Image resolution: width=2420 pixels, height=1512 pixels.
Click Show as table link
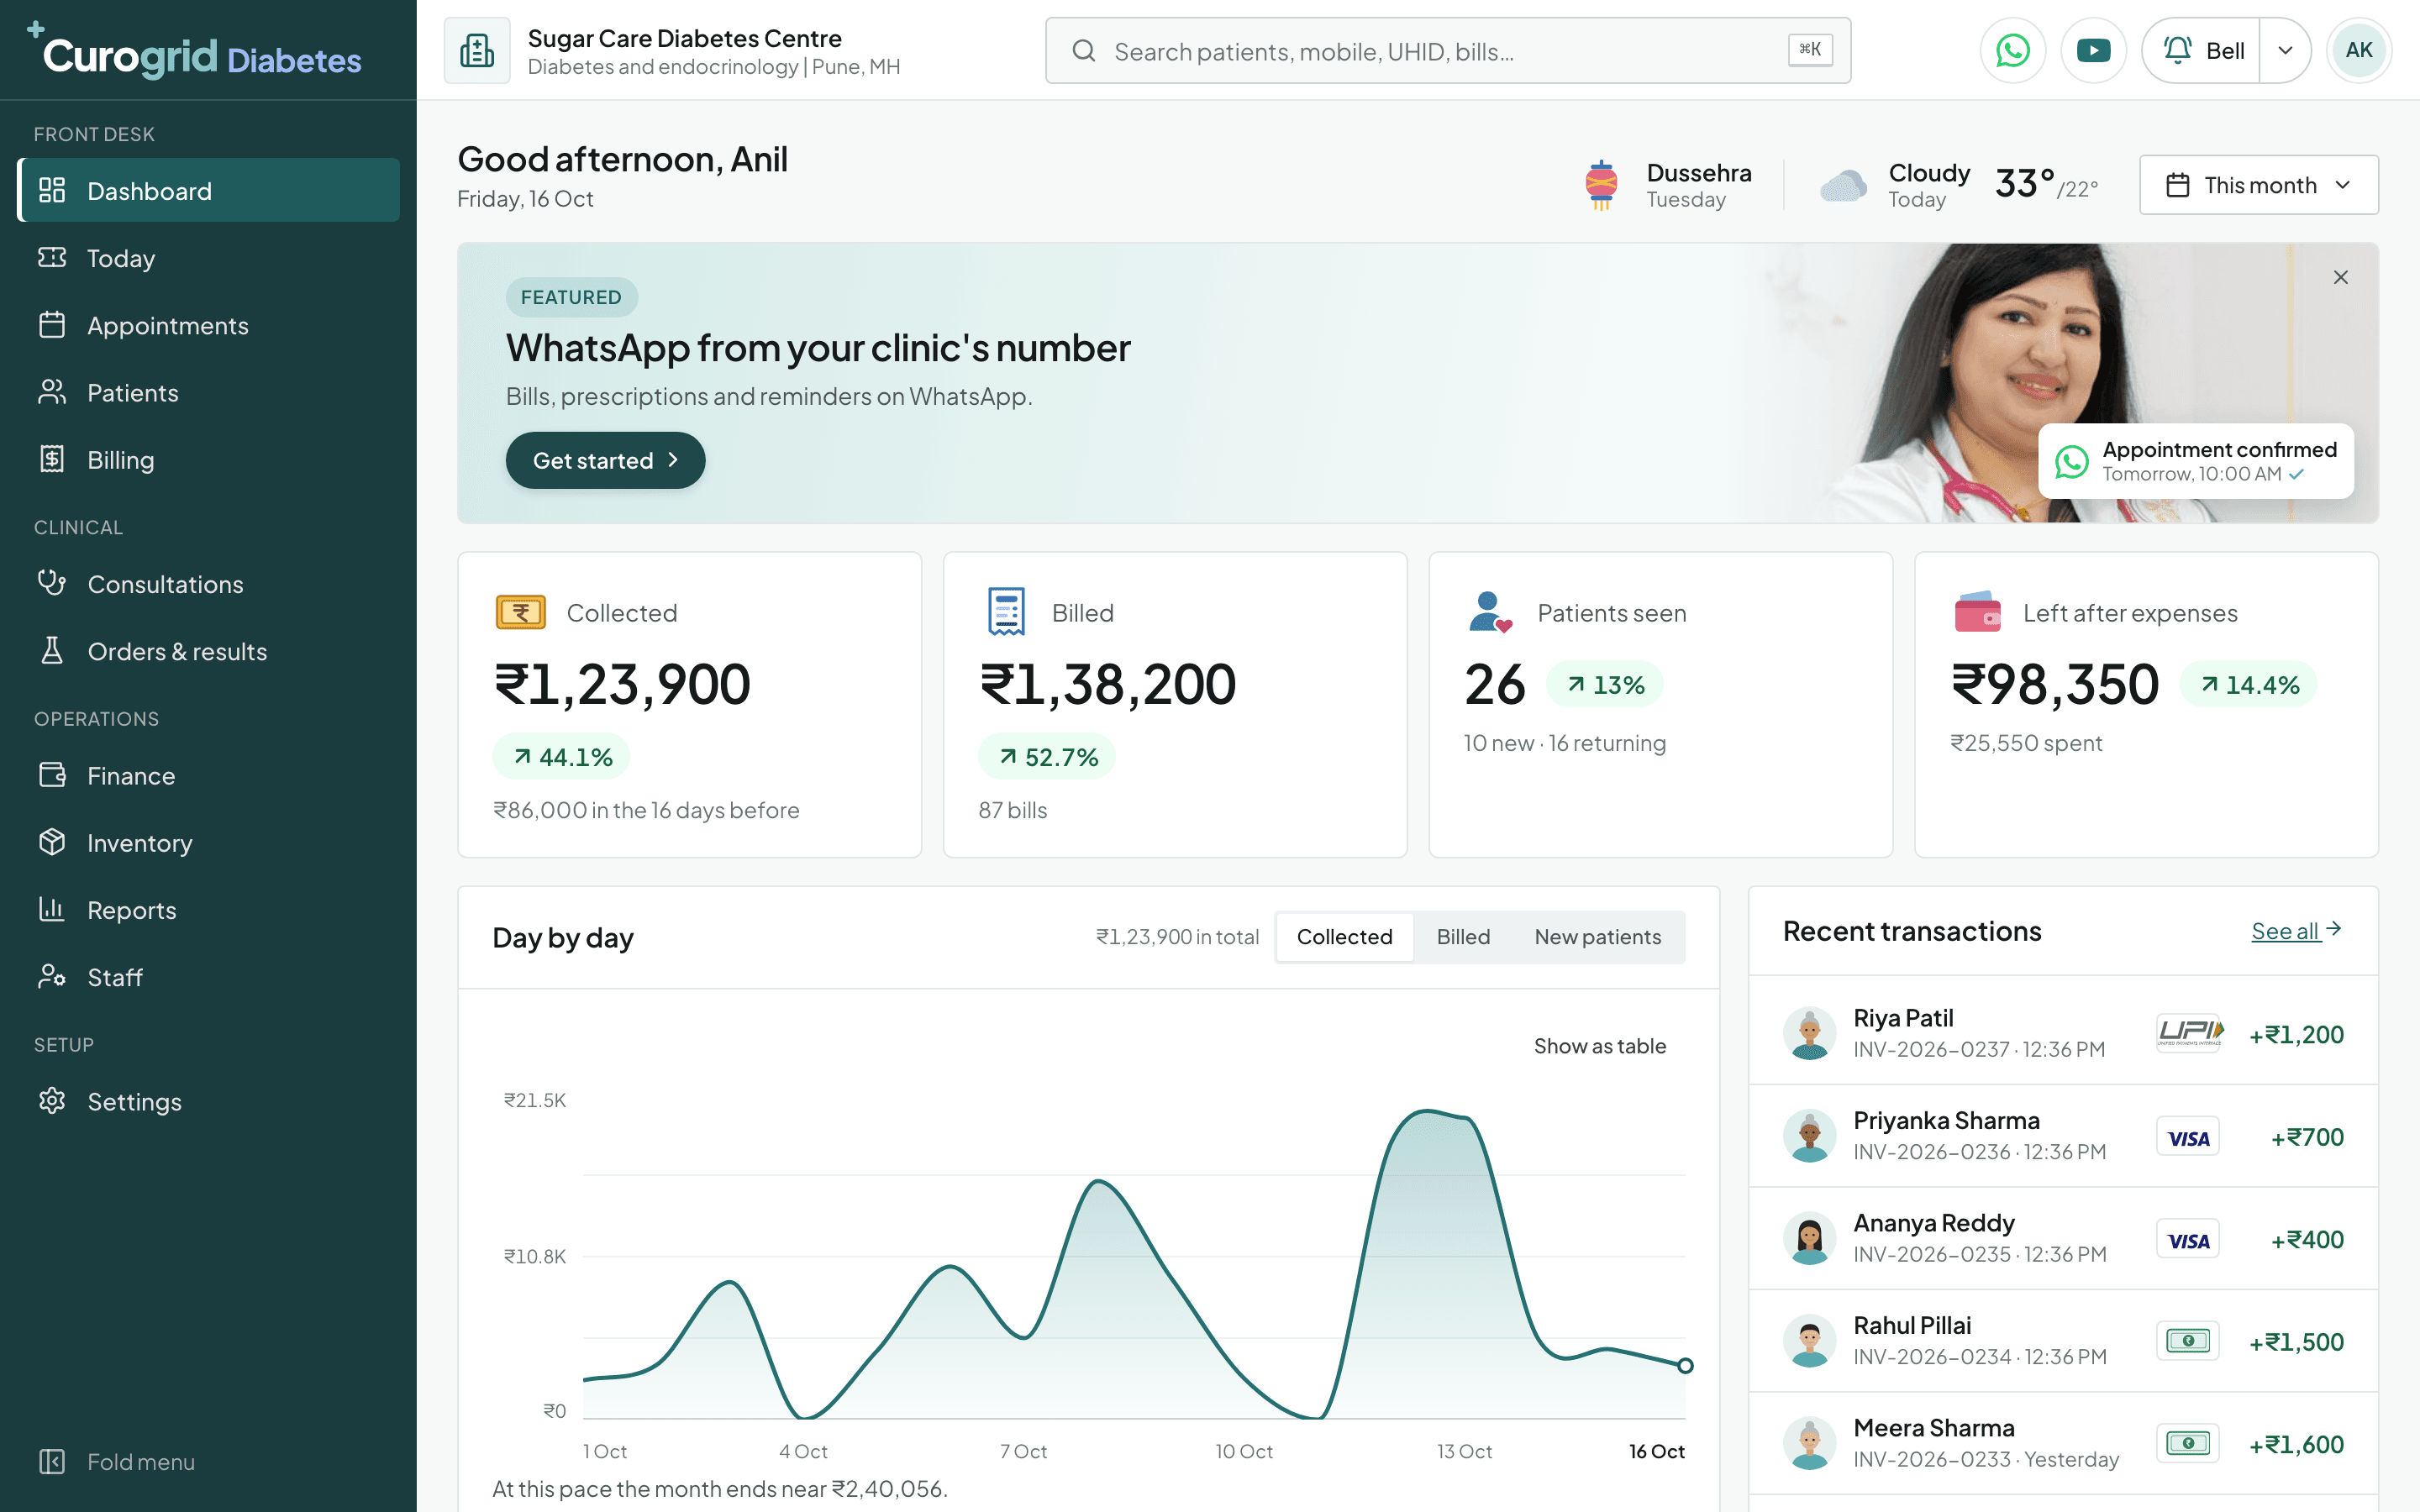[1599, 1046]
